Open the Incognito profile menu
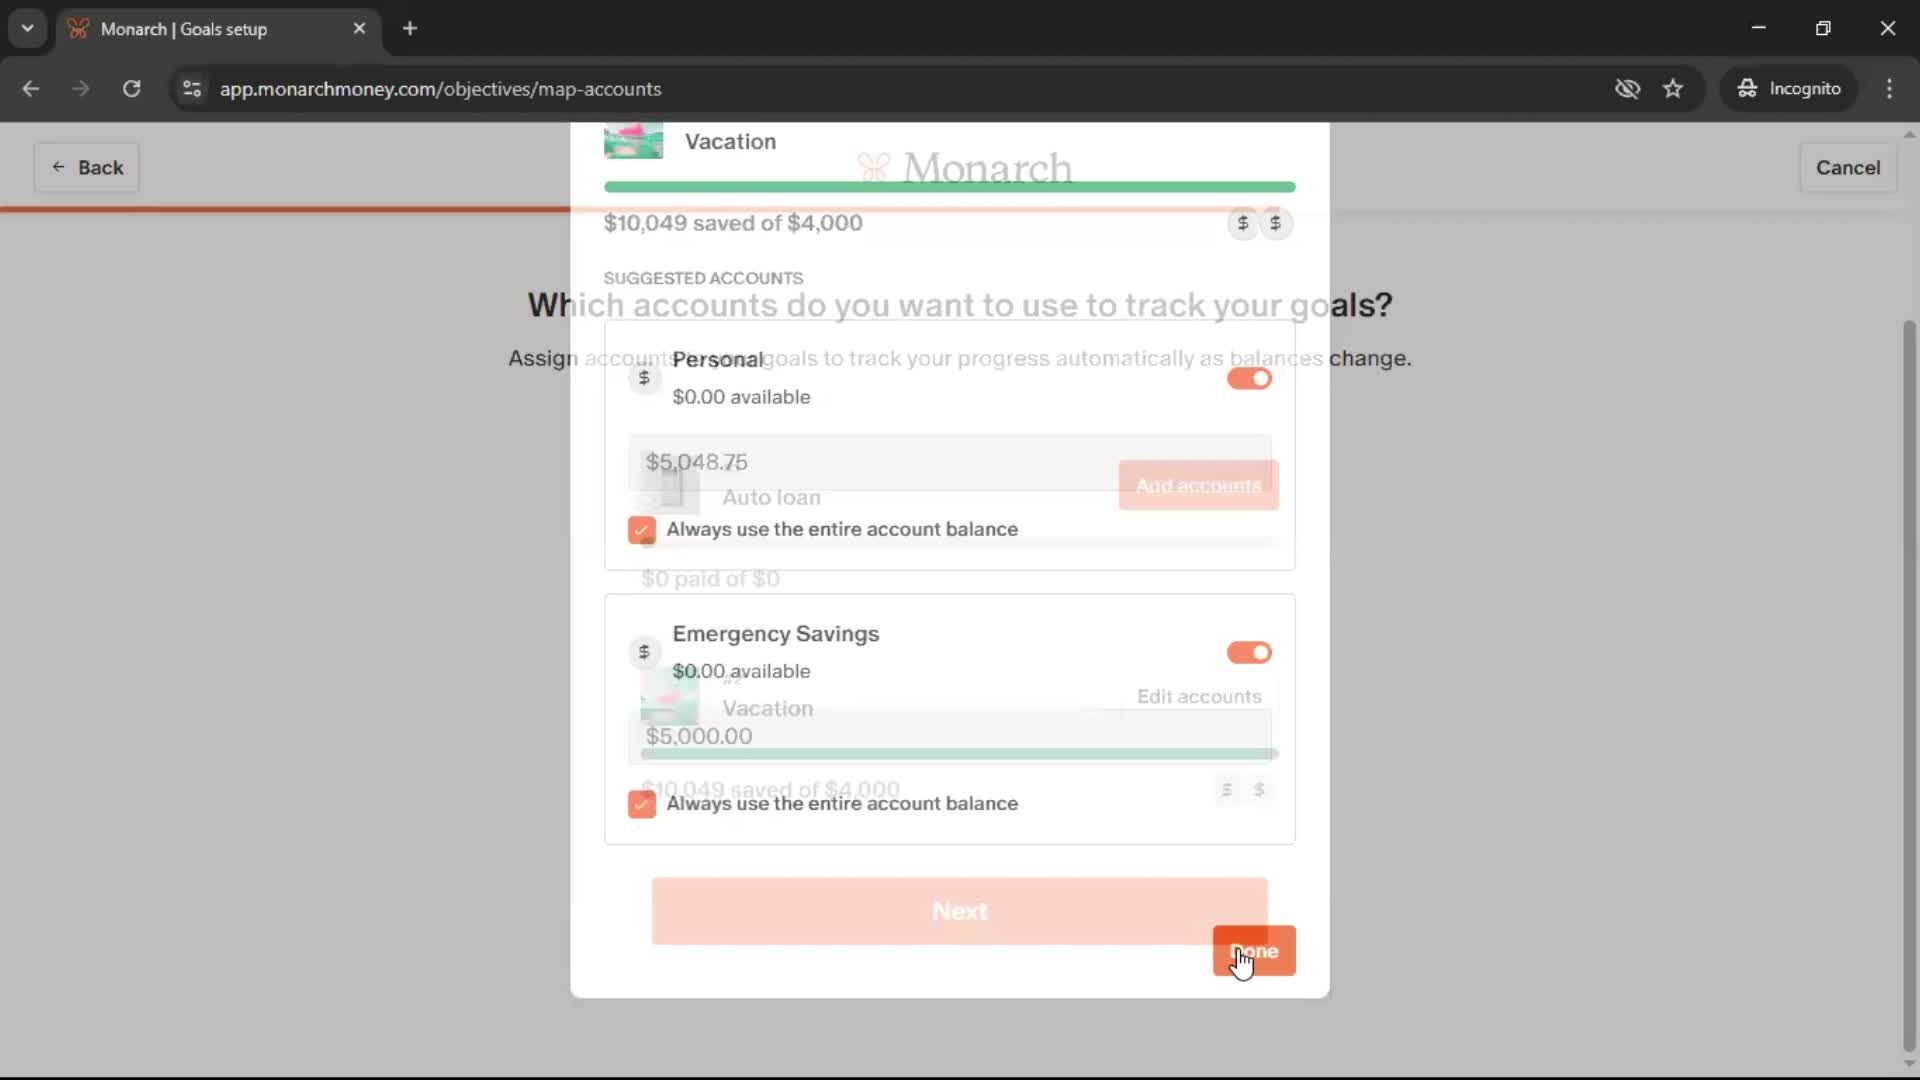The image size is (1920, 1080). (1789, 88)
